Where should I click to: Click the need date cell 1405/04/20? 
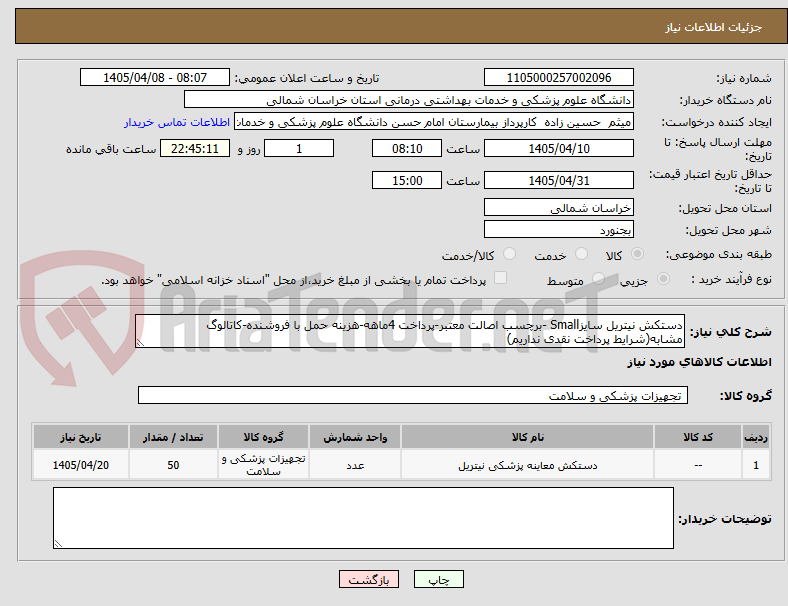[80, 465]
